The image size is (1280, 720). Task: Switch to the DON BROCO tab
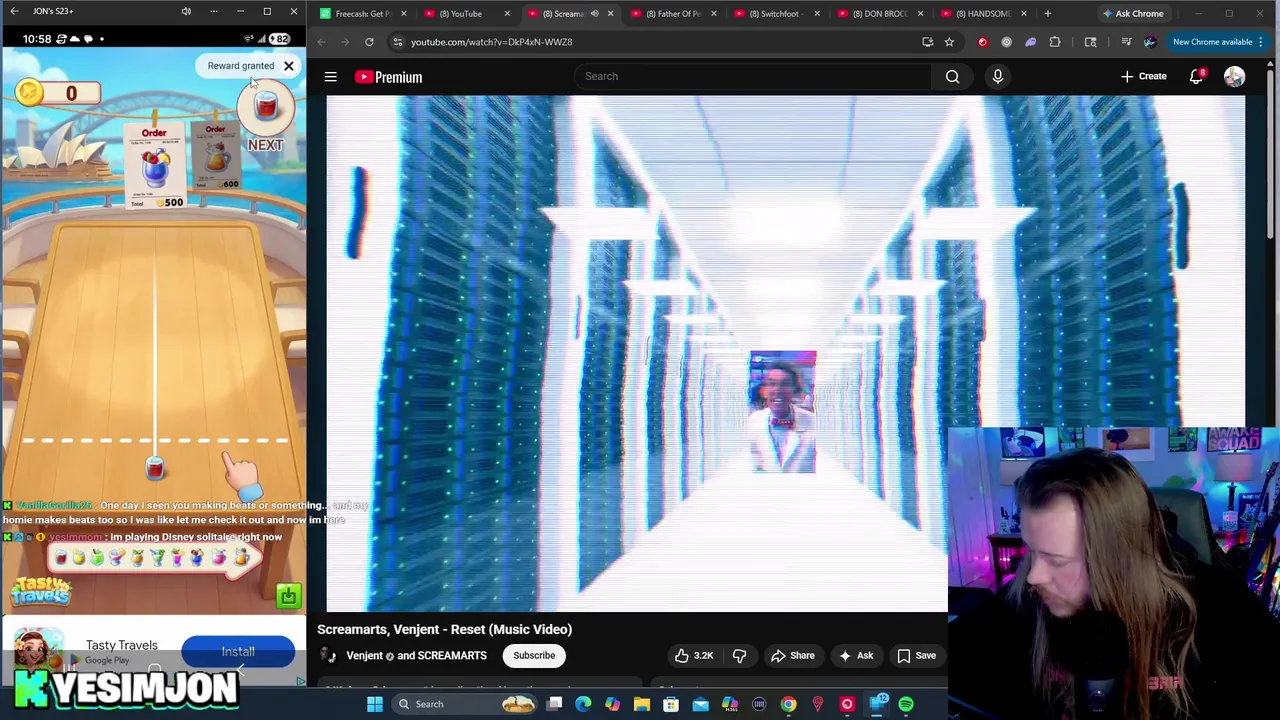(x=880, y=14)
